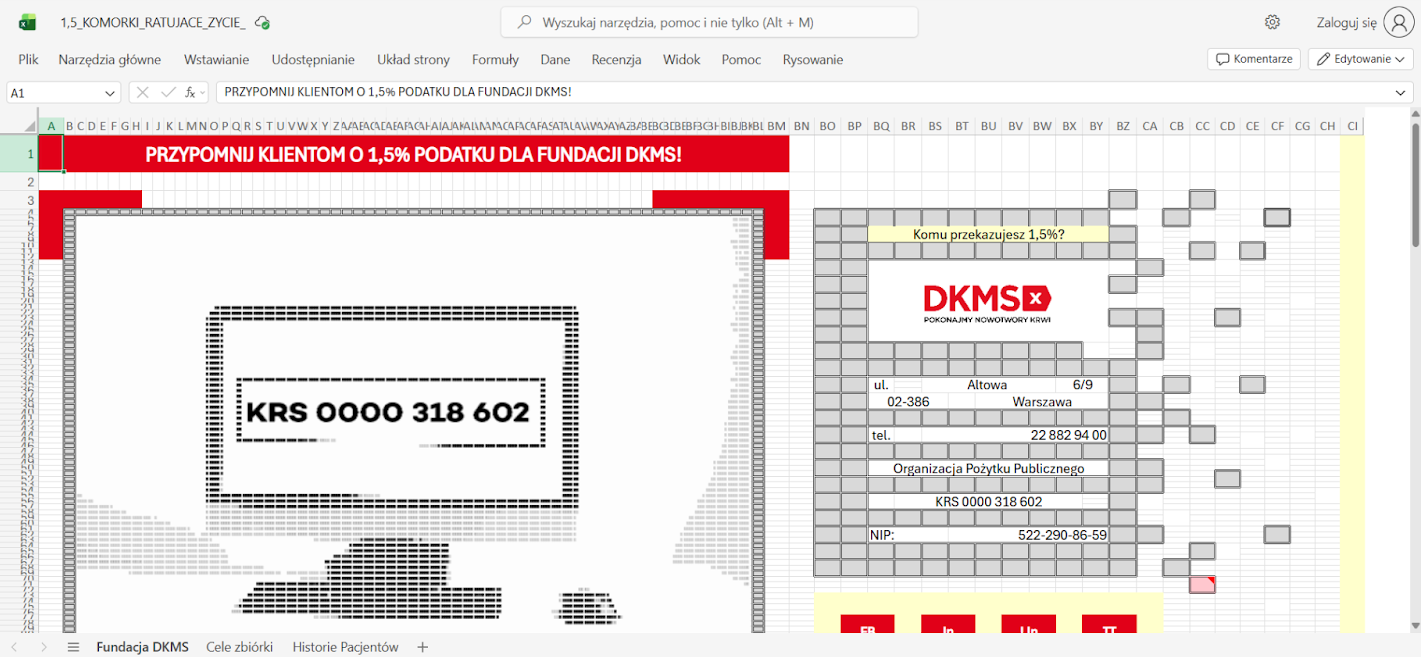Click the search box Wyszukaj narzędzia

click(x=709, y=22)
